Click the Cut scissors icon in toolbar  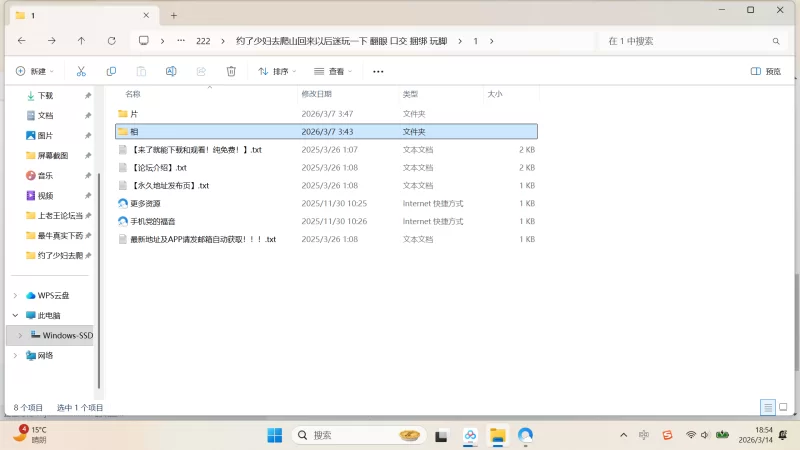[81, 71]
